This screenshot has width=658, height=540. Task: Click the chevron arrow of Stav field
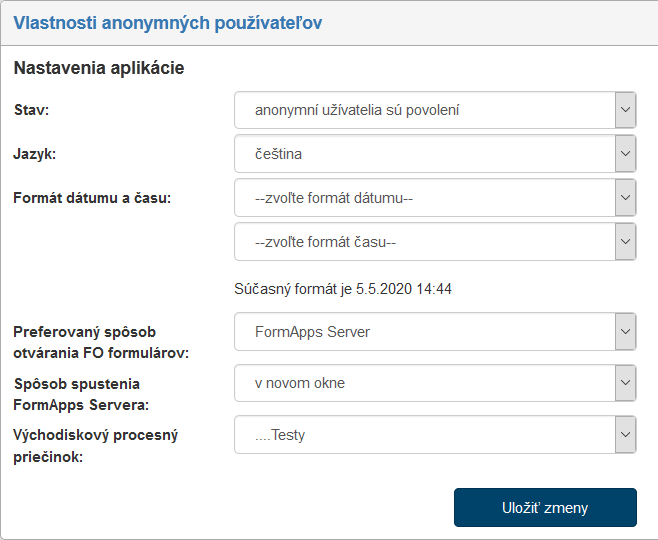tap(626, 110)
